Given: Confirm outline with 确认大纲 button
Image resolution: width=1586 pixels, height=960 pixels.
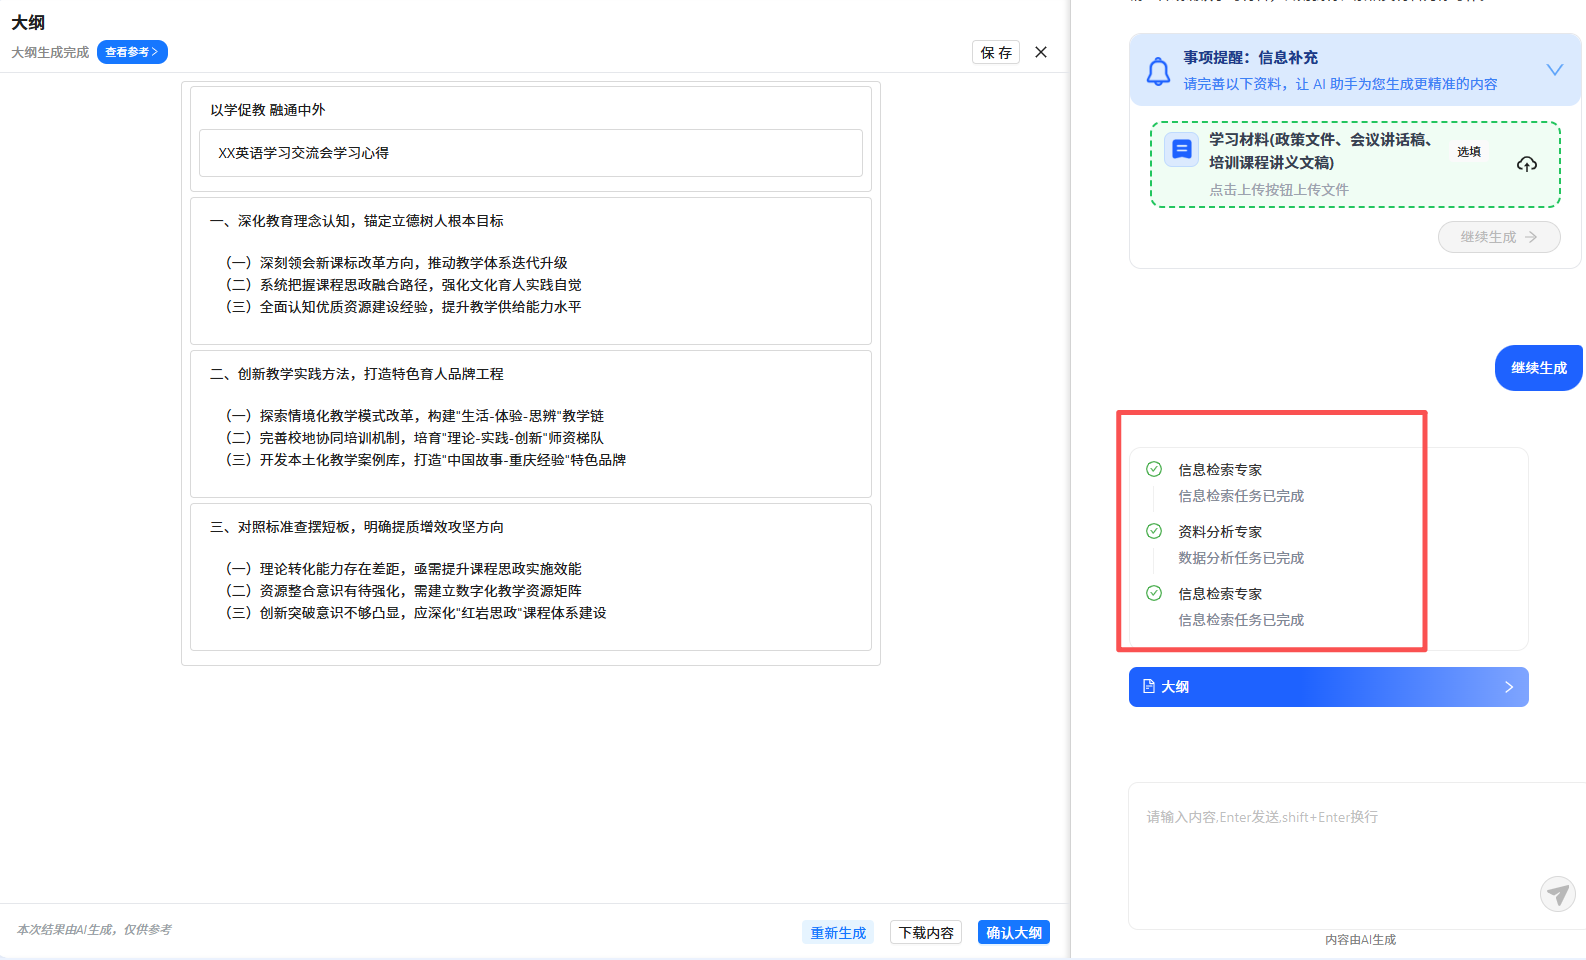Looking at the screenshot, I should tap(1013, 932).
